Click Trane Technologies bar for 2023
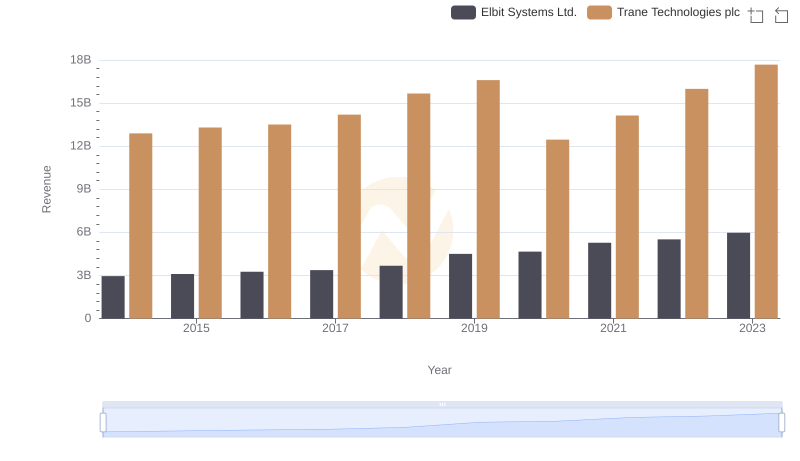This screenshot has width=800, height=461. point(766,192)
